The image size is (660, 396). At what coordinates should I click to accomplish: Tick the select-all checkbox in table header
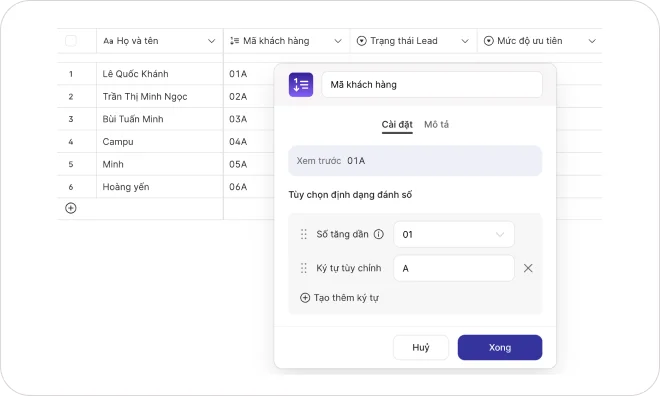(x=71, y=41)
